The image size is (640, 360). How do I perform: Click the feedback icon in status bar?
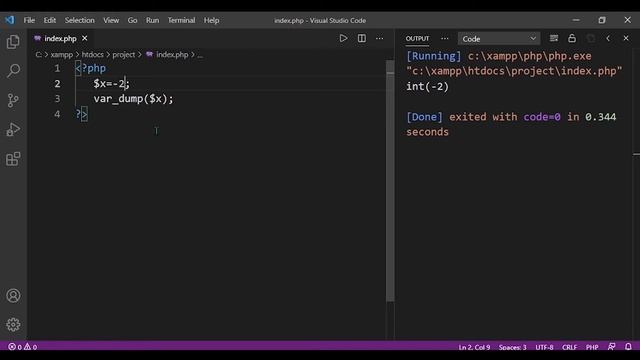point(611,347)
